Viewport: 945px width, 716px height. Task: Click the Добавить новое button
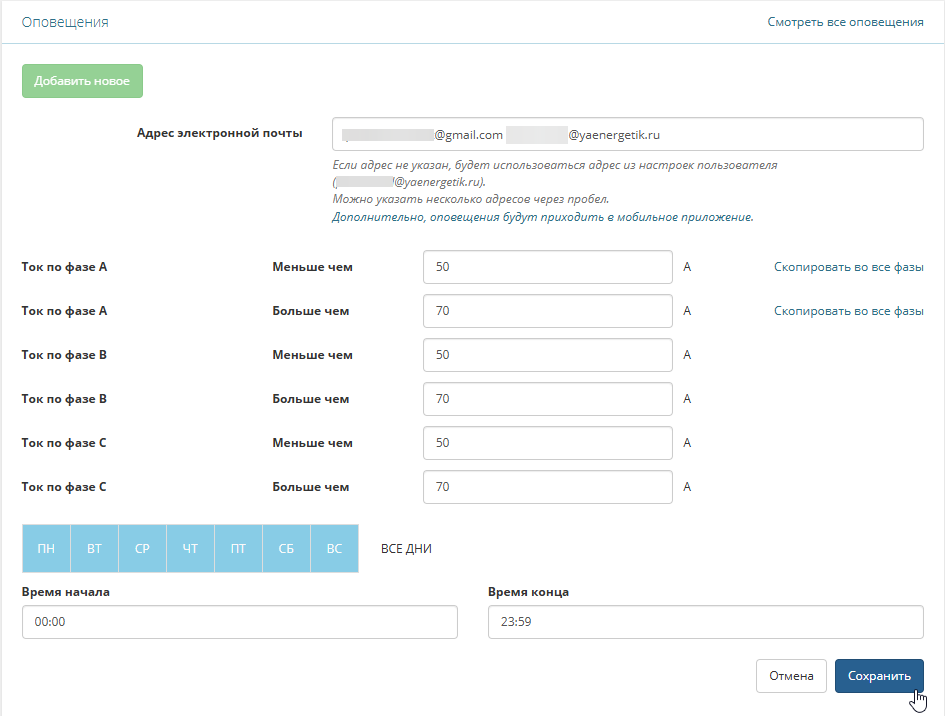(82, 81)
